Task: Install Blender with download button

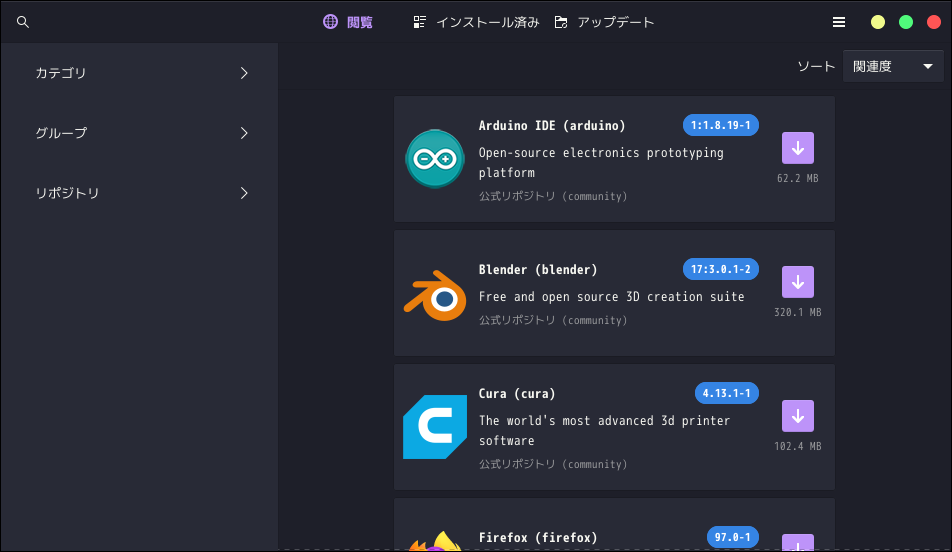Action: pyautogui.click(x=798, y=282)
